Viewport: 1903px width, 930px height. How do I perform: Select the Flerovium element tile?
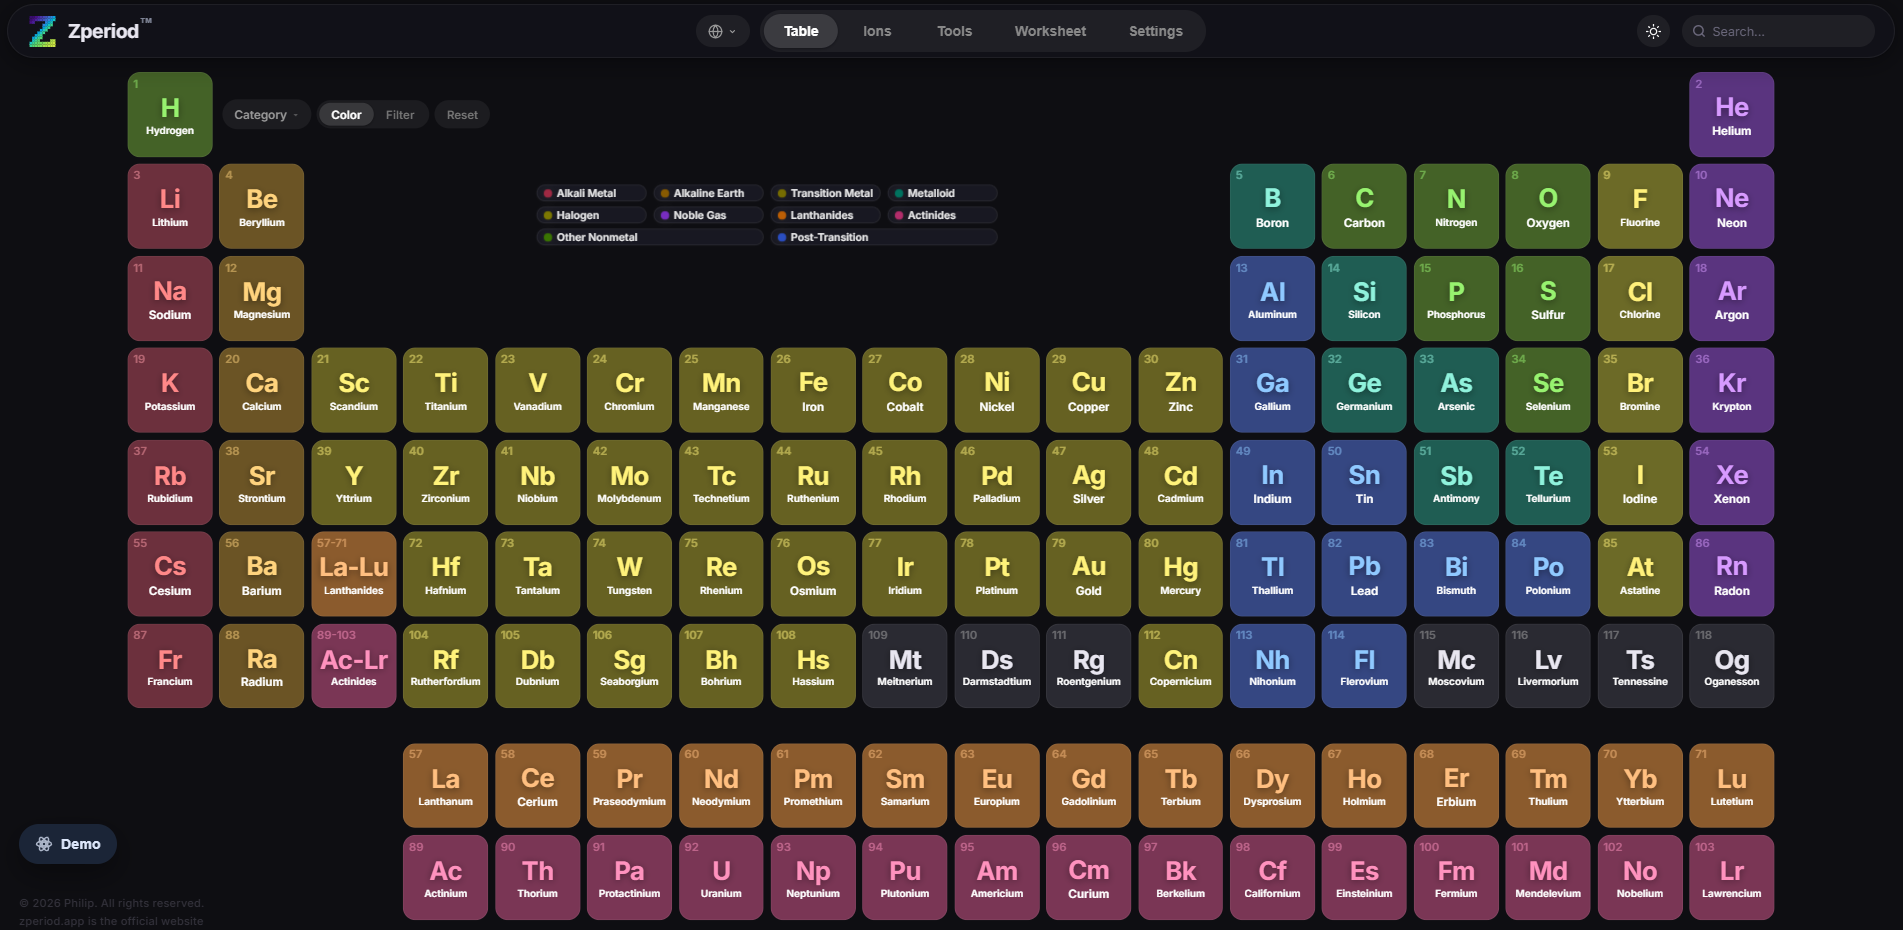coord(1364,666)
